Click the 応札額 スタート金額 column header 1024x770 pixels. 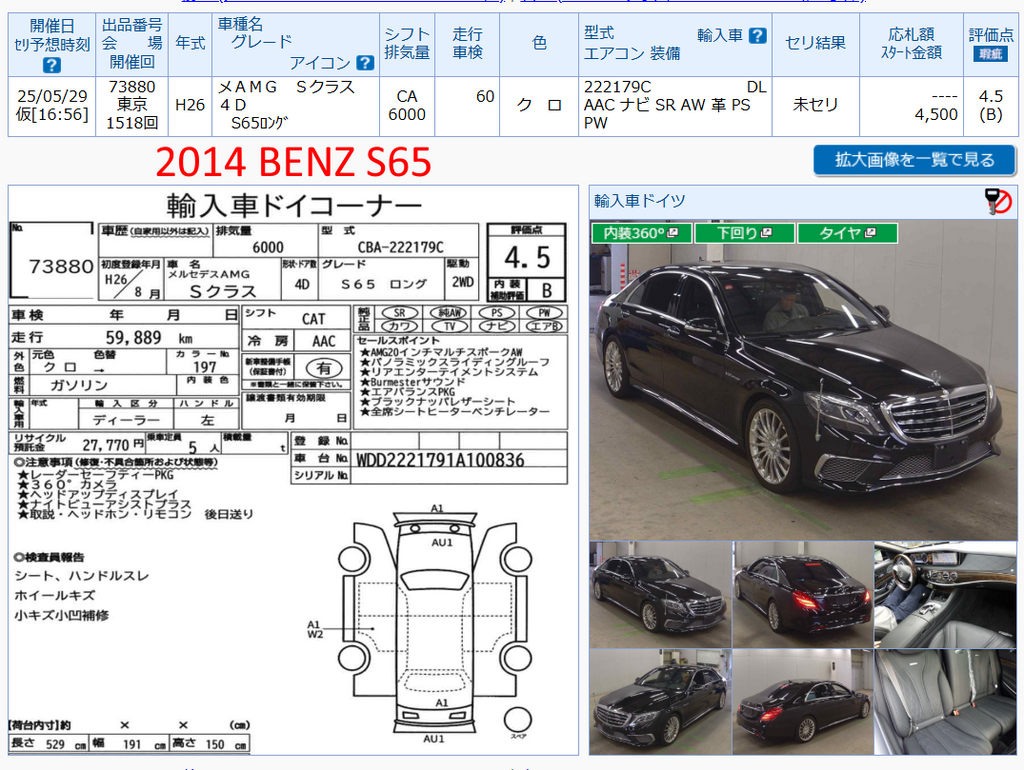(x=911, y=43)
